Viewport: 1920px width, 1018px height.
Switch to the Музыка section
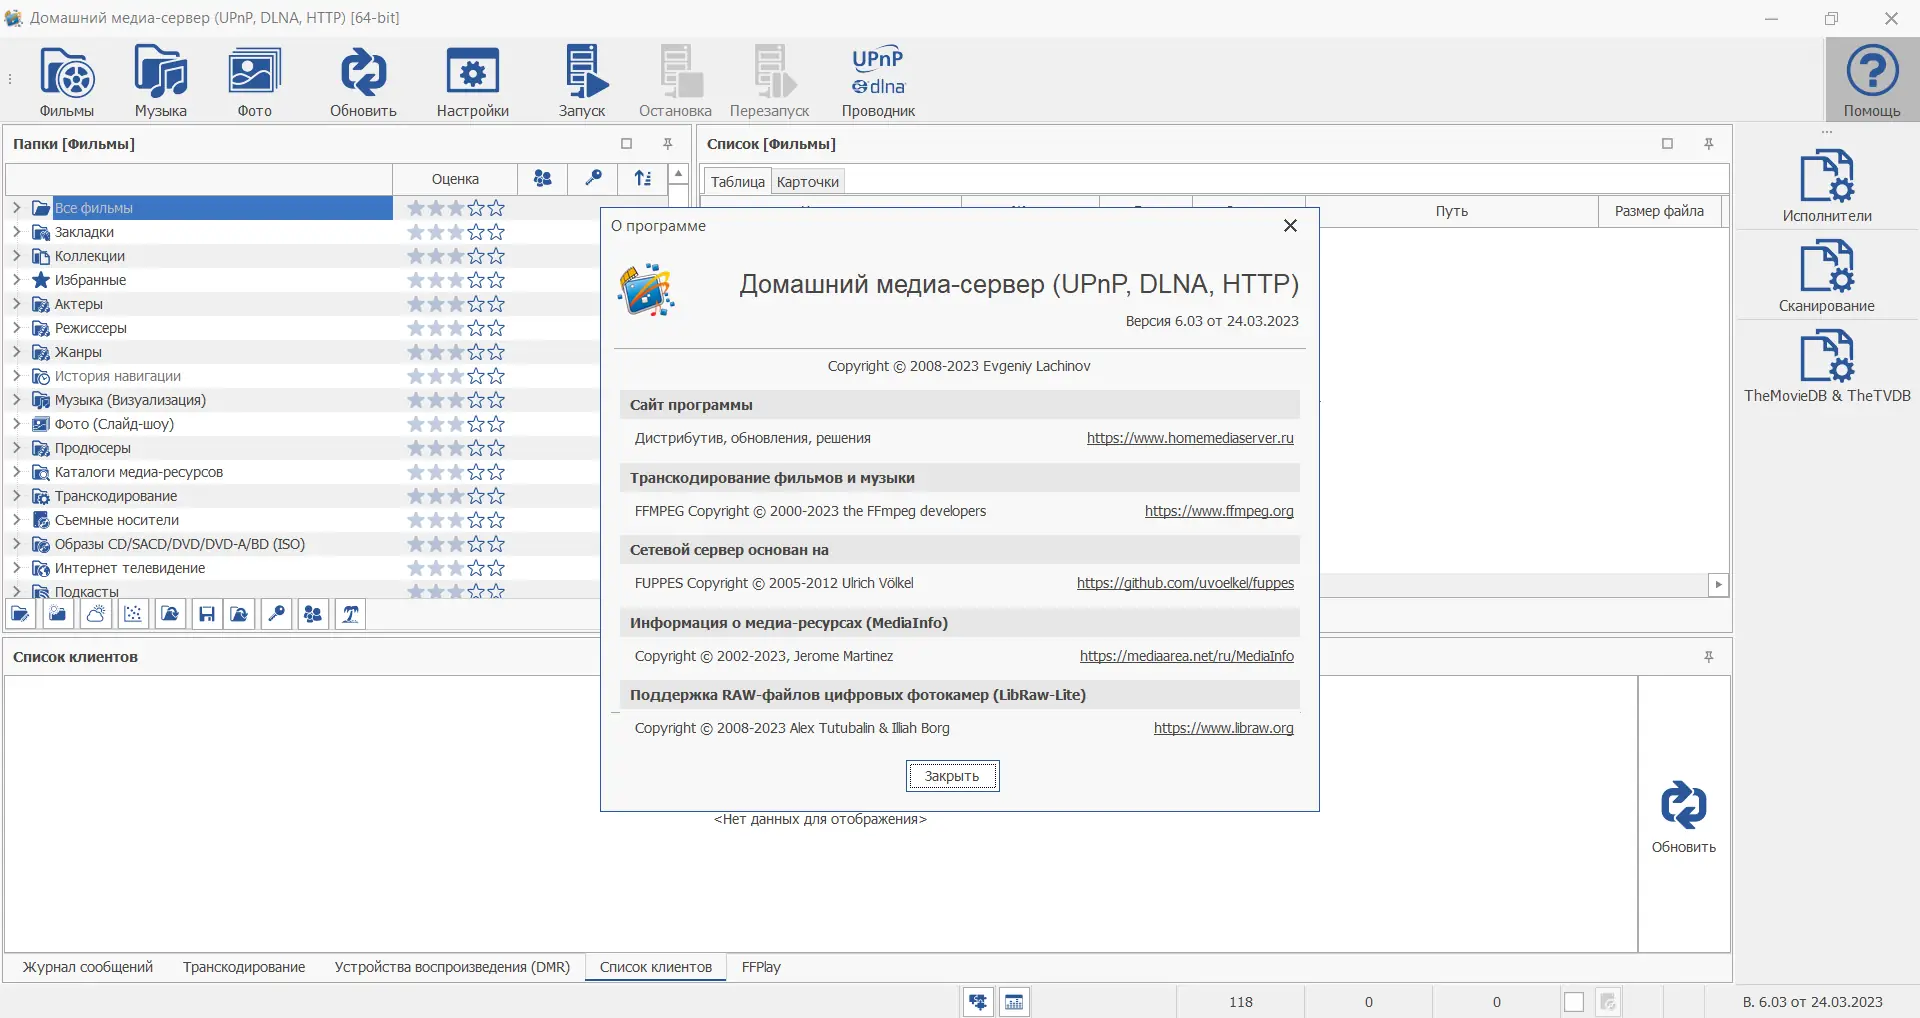coord(161,82)
